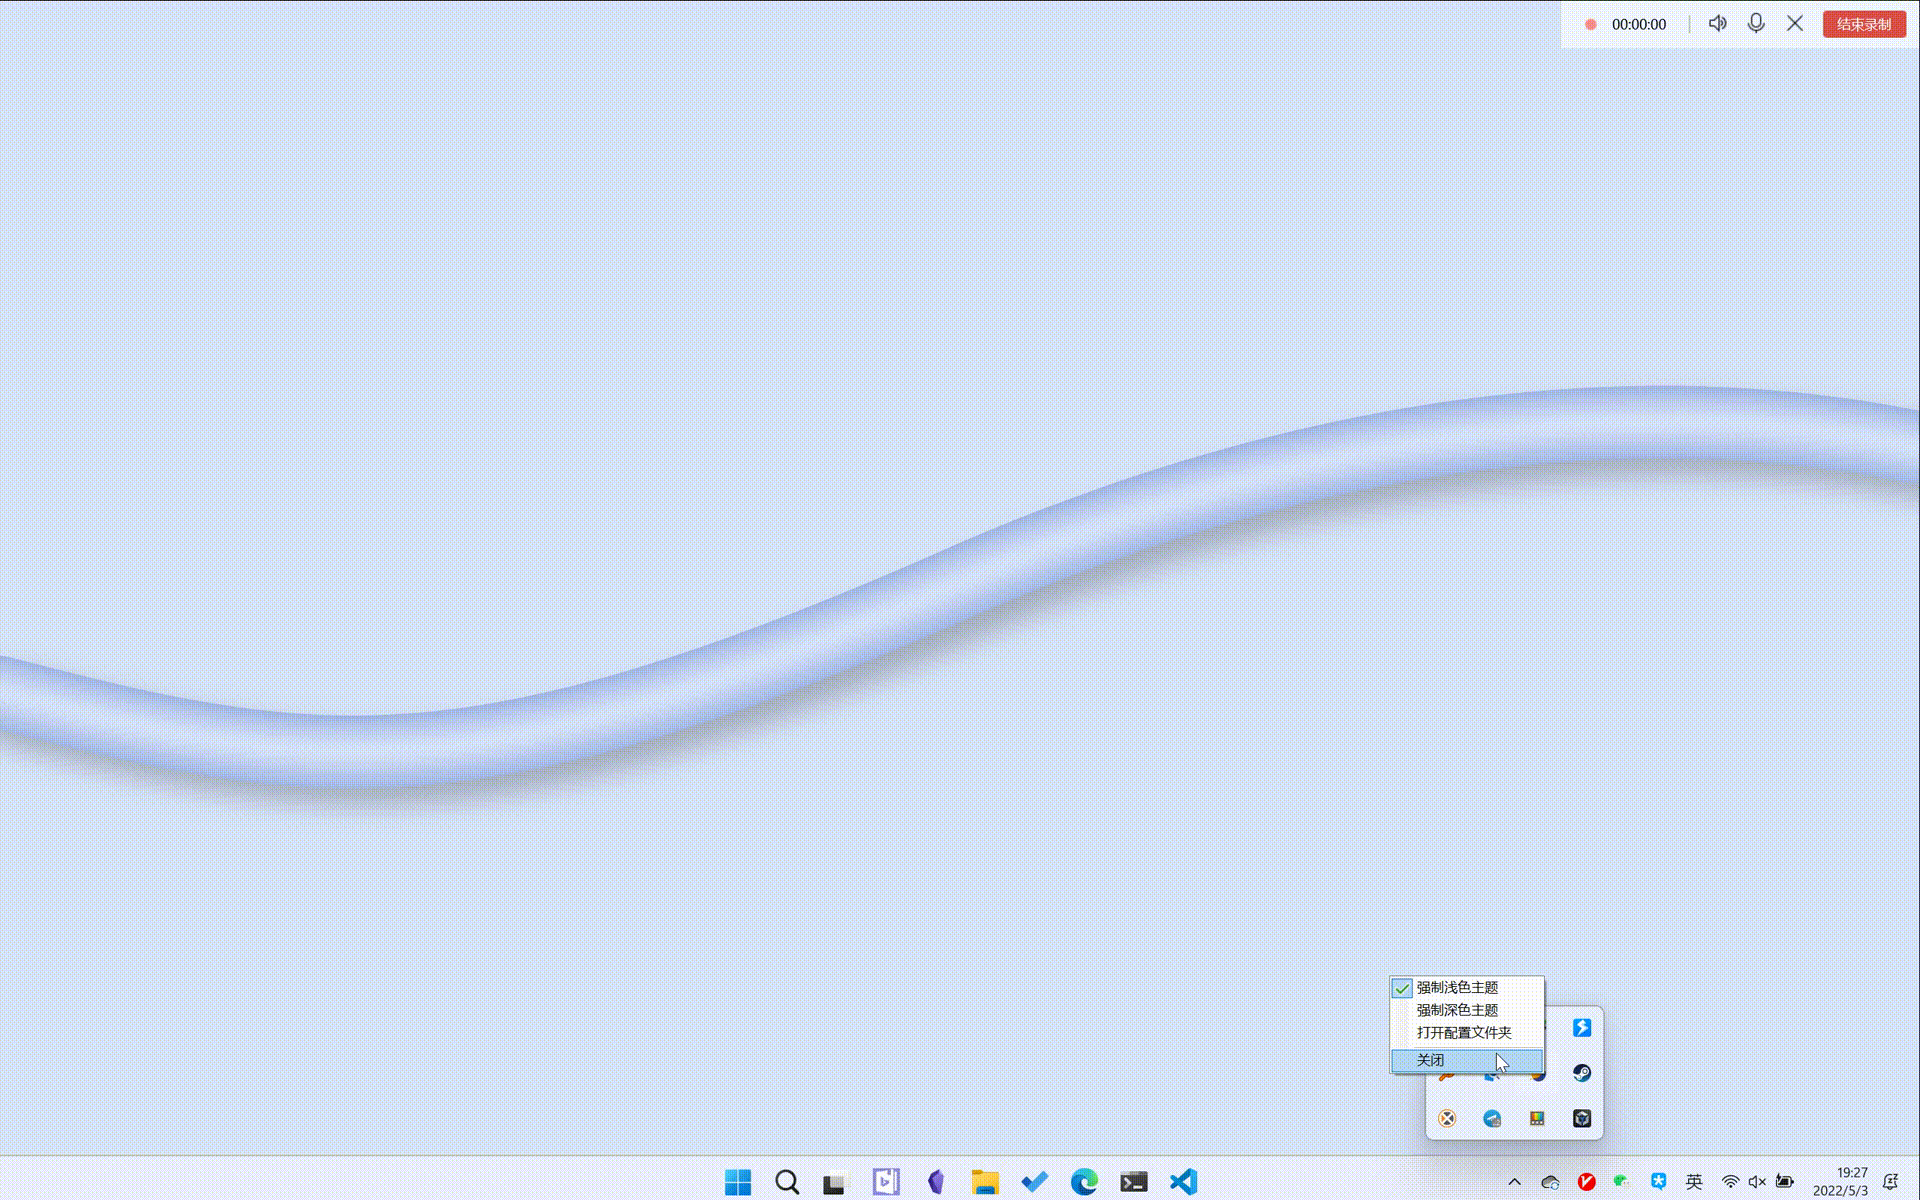
Task: Launch Obsidian from the taskbar
Action: [936, 1182]
